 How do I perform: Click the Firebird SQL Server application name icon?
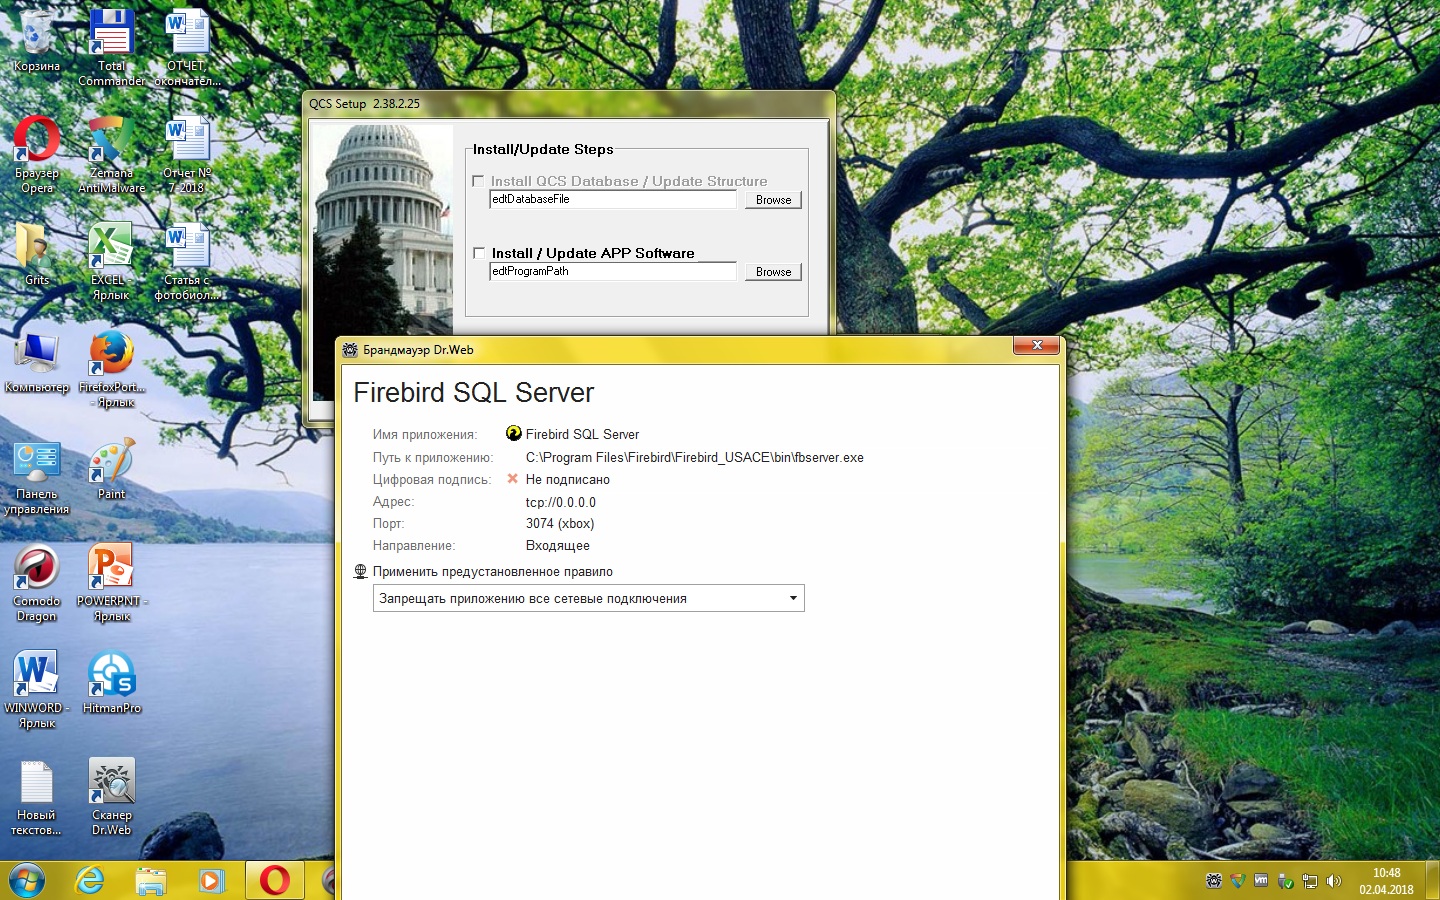[x=514, y=434]
